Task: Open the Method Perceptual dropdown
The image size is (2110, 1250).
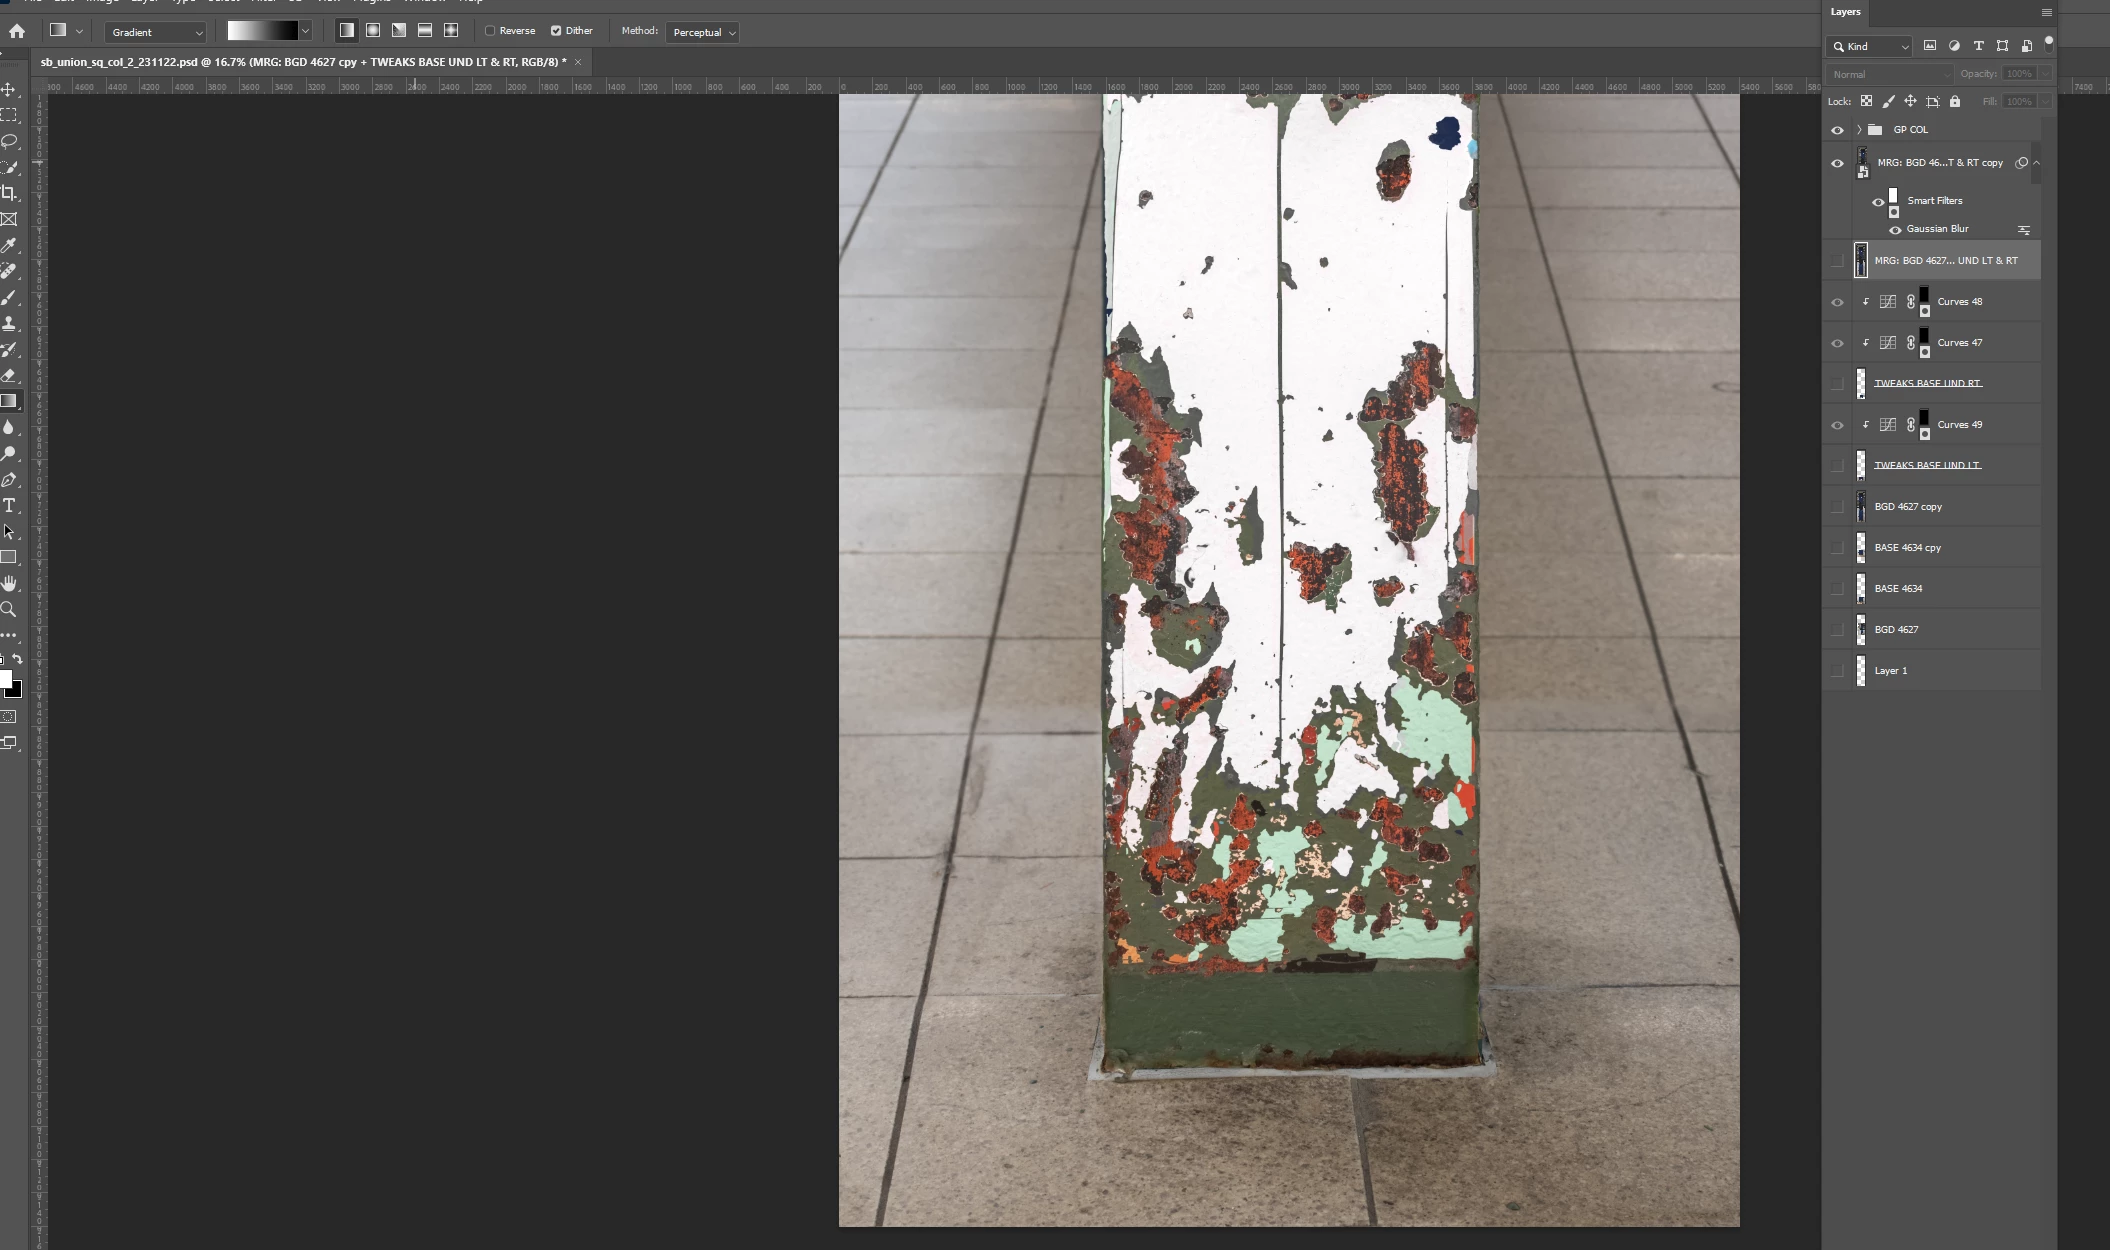Action: pos(704,32)
